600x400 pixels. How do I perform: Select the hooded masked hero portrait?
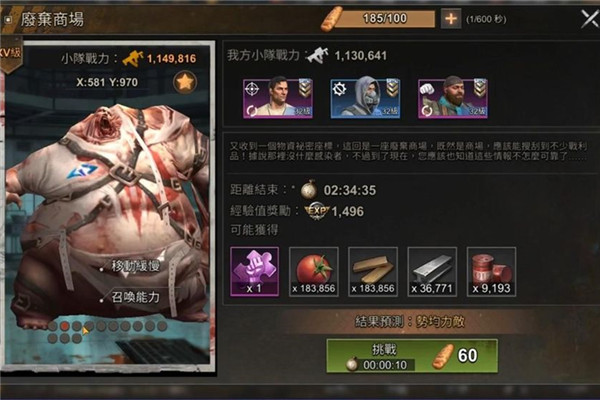[365, 98]
